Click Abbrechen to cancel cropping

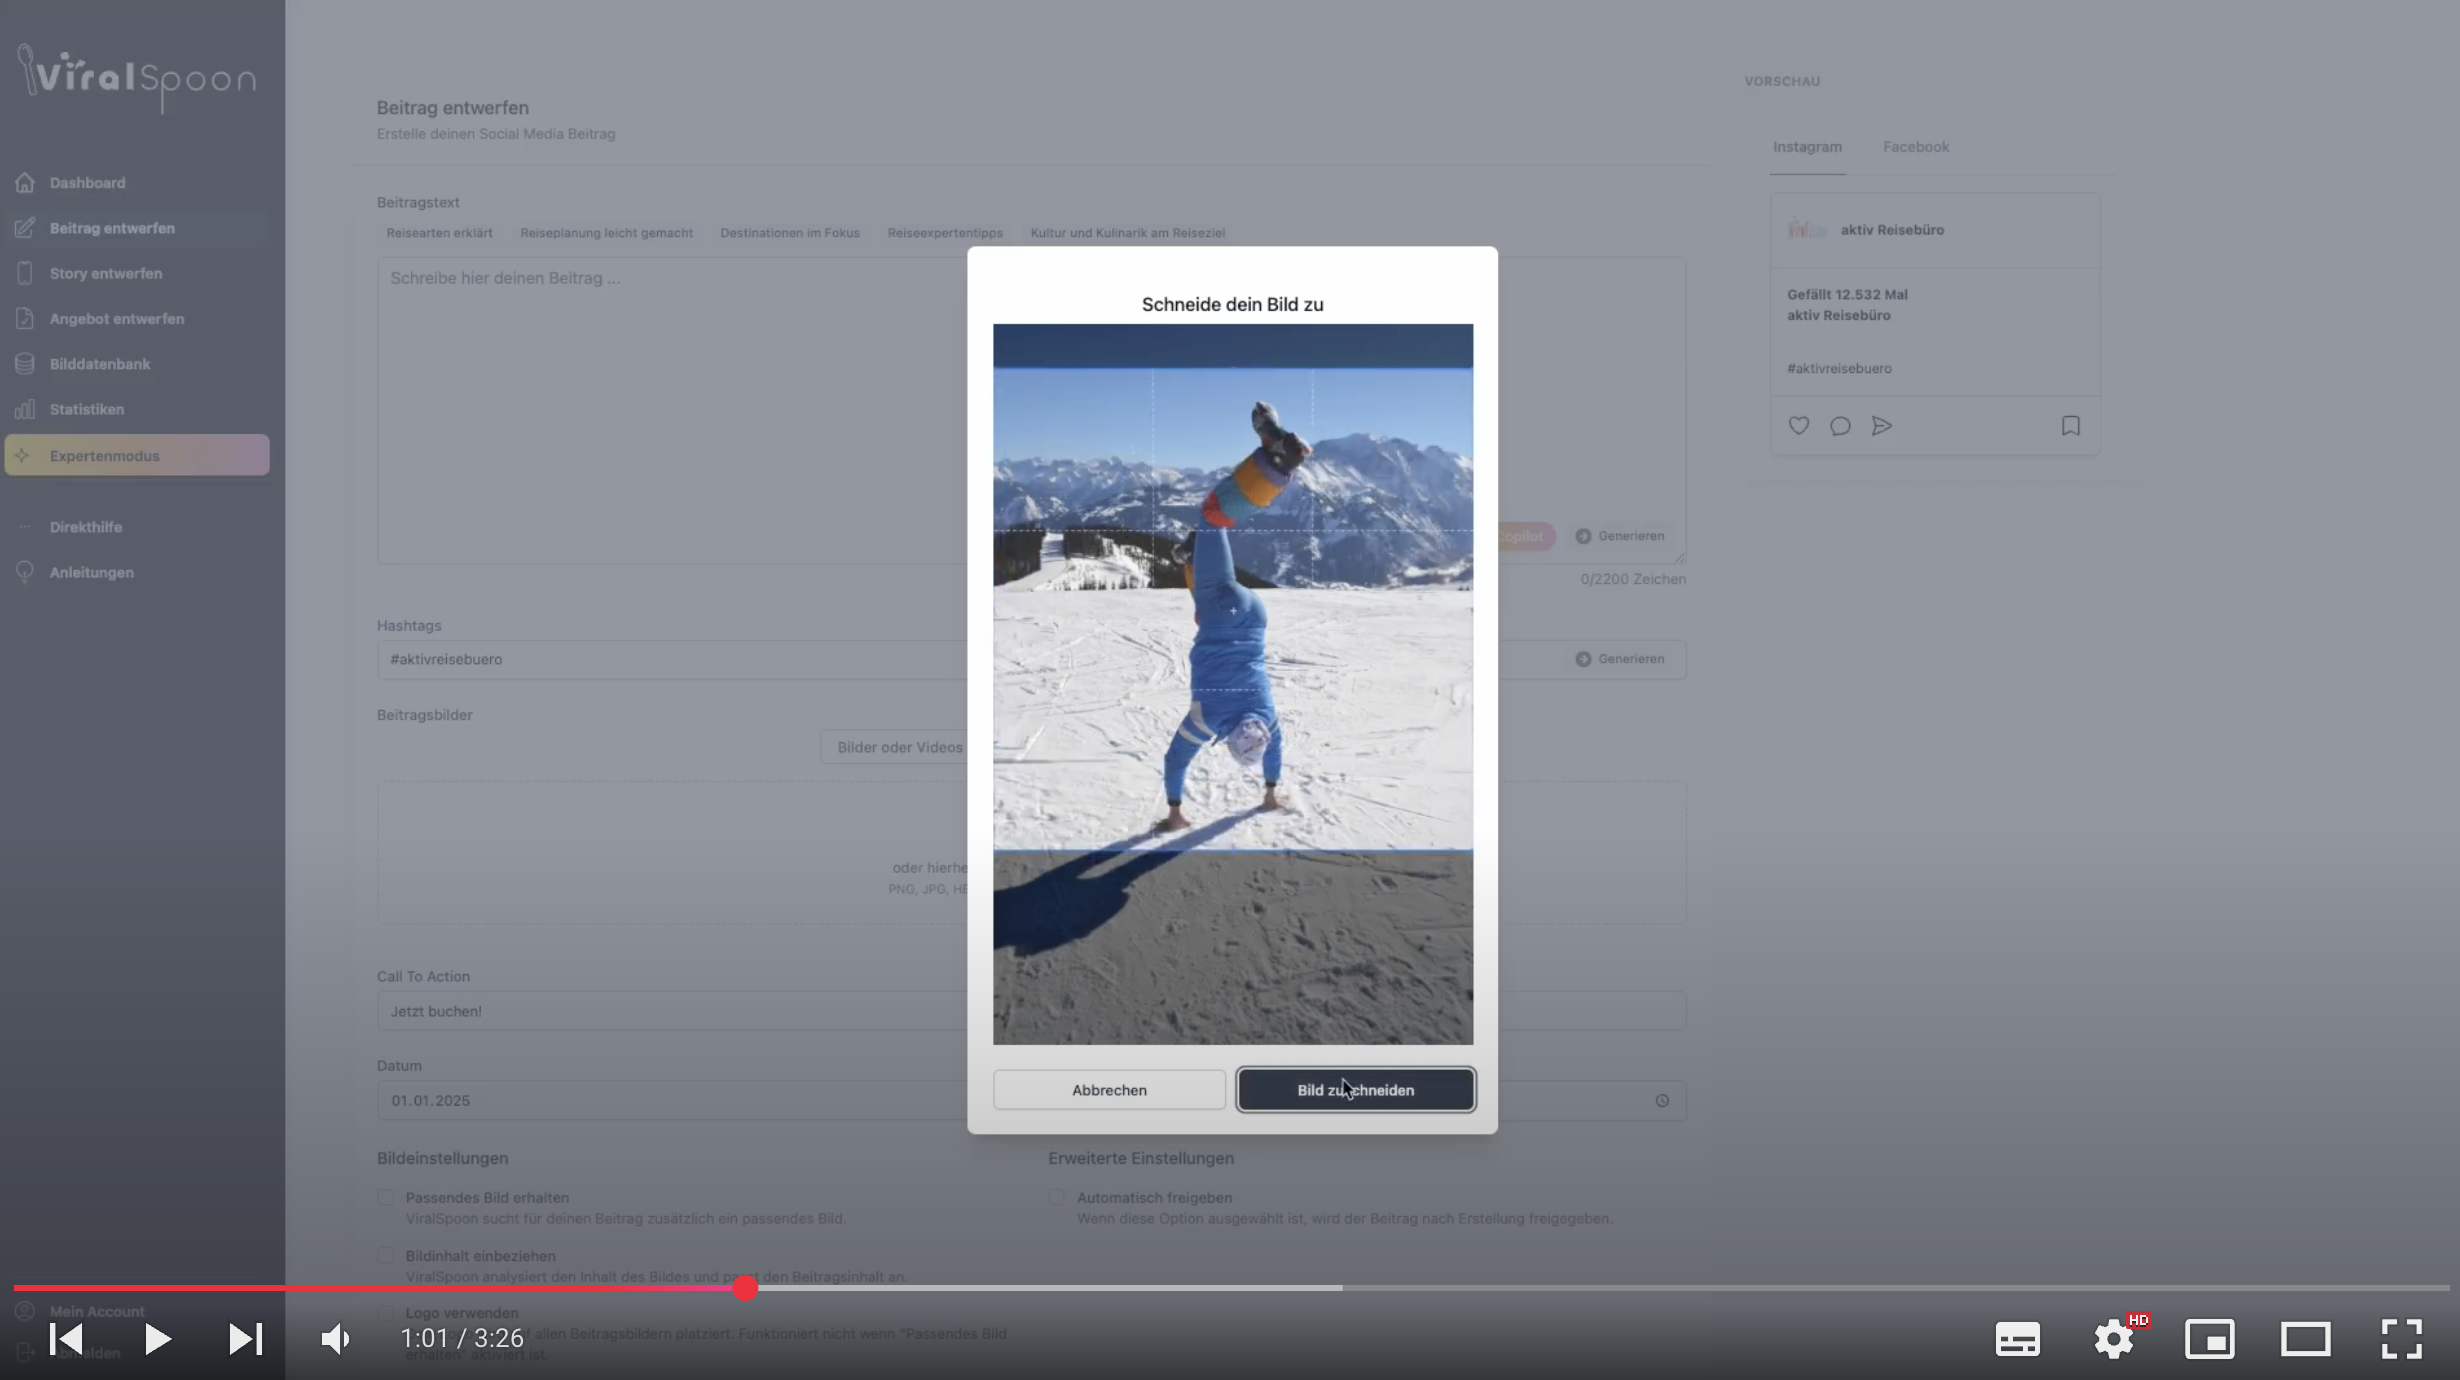[1109, 1090]
